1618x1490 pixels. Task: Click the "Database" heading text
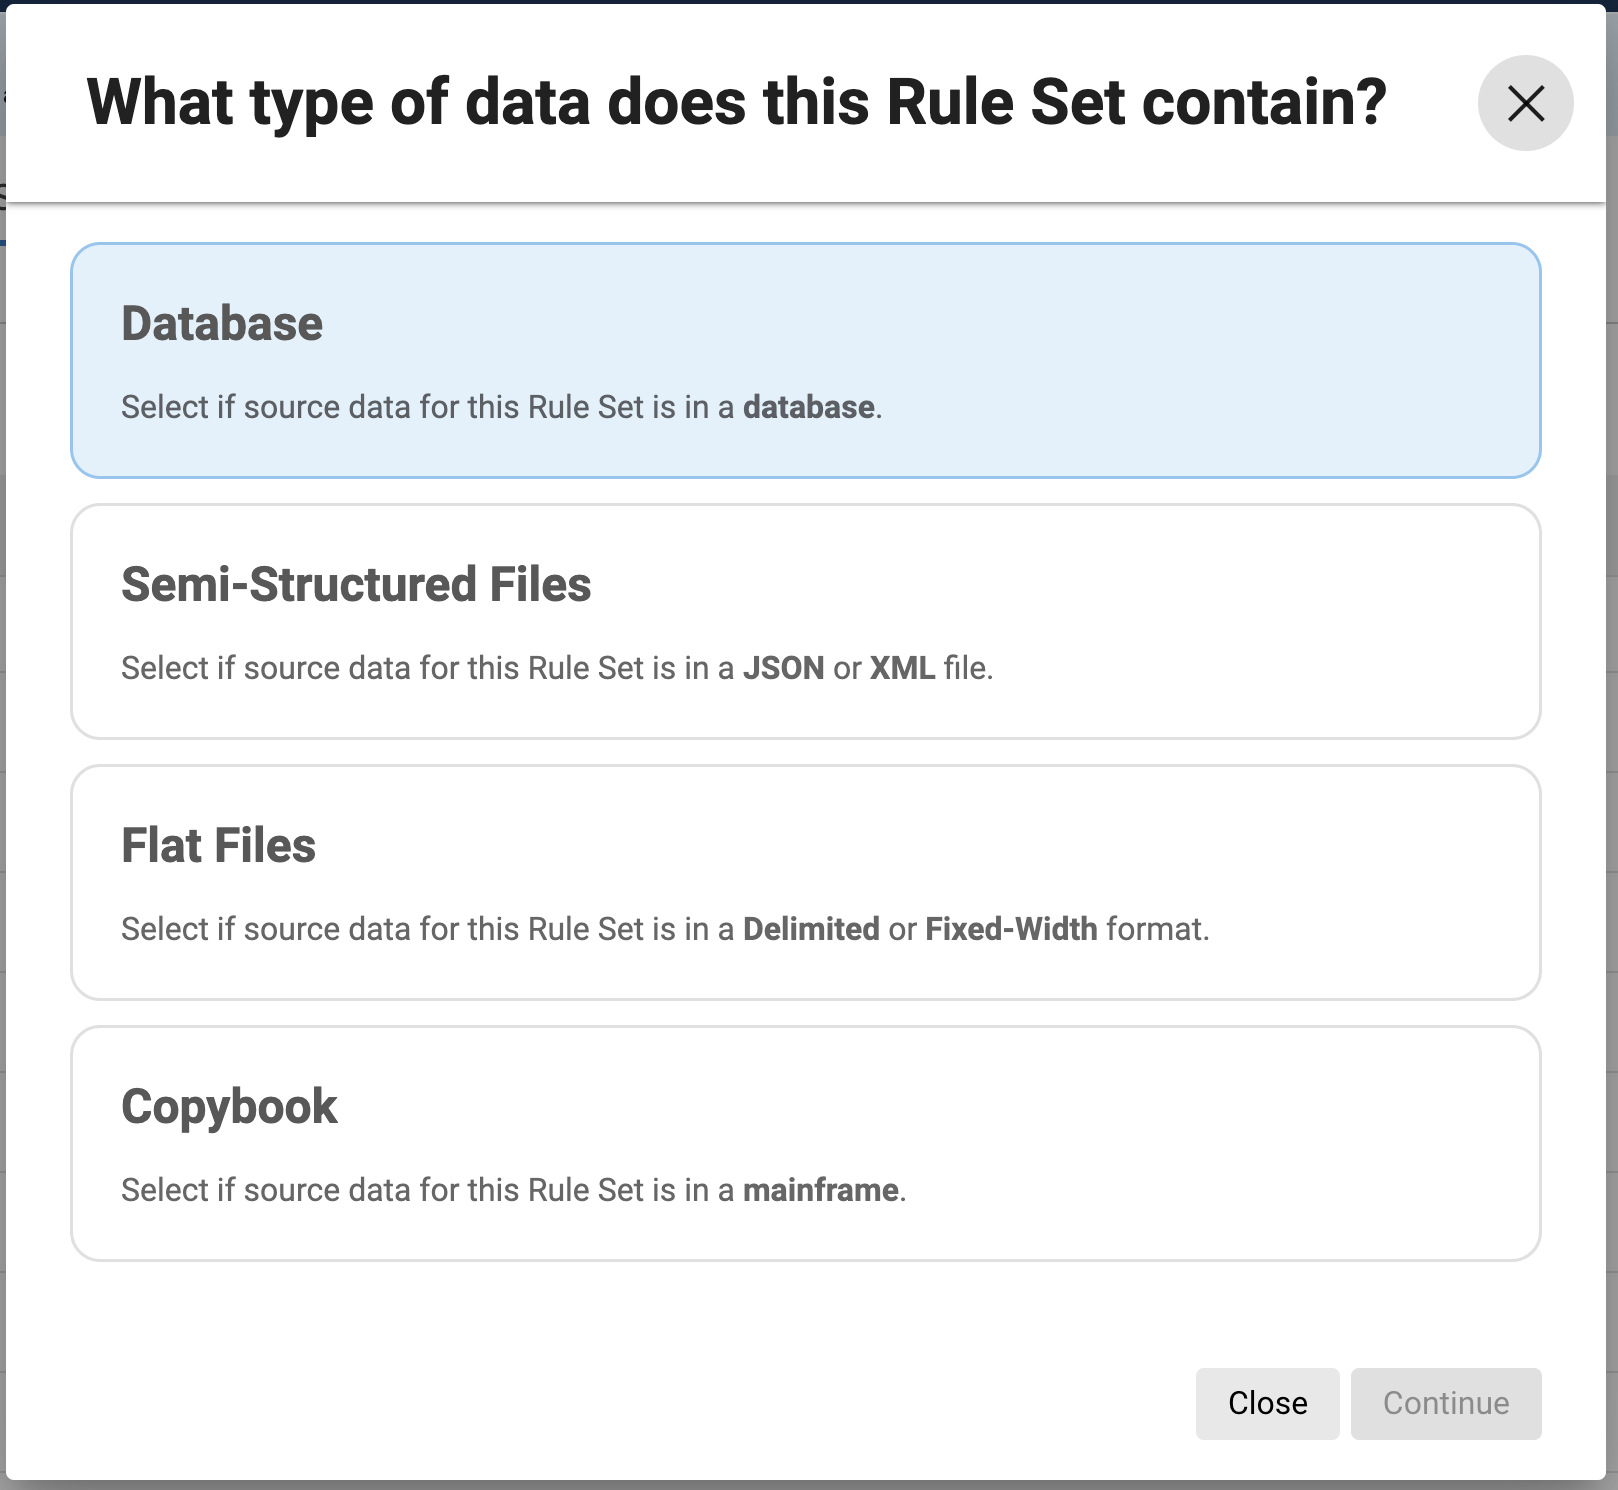[222, 324]
